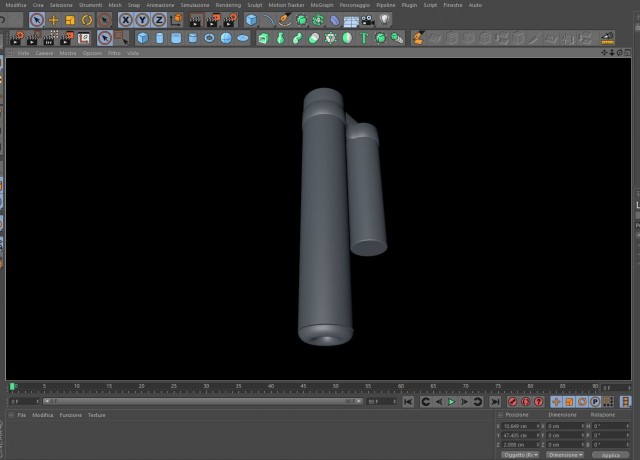Click the Applica button

[611, 455]
